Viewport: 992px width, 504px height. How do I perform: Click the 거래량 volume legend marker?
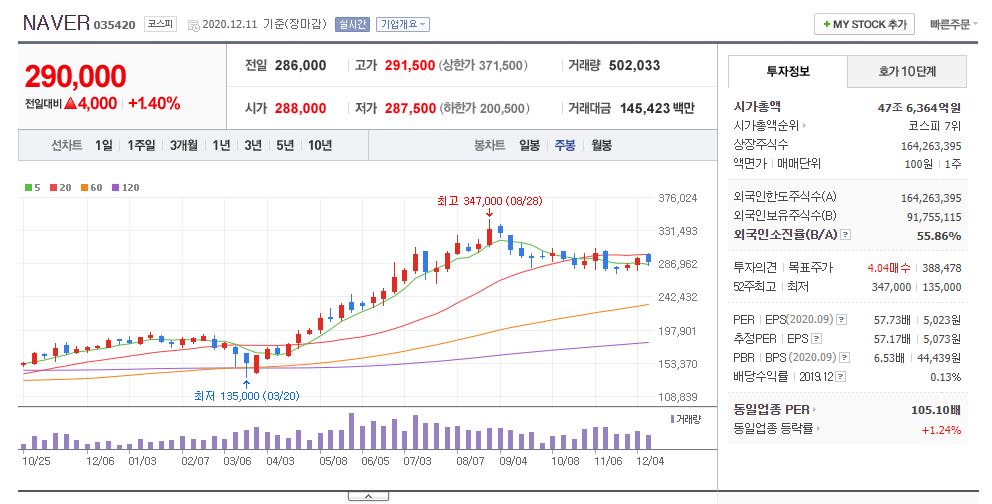click(x=673, y=419)
